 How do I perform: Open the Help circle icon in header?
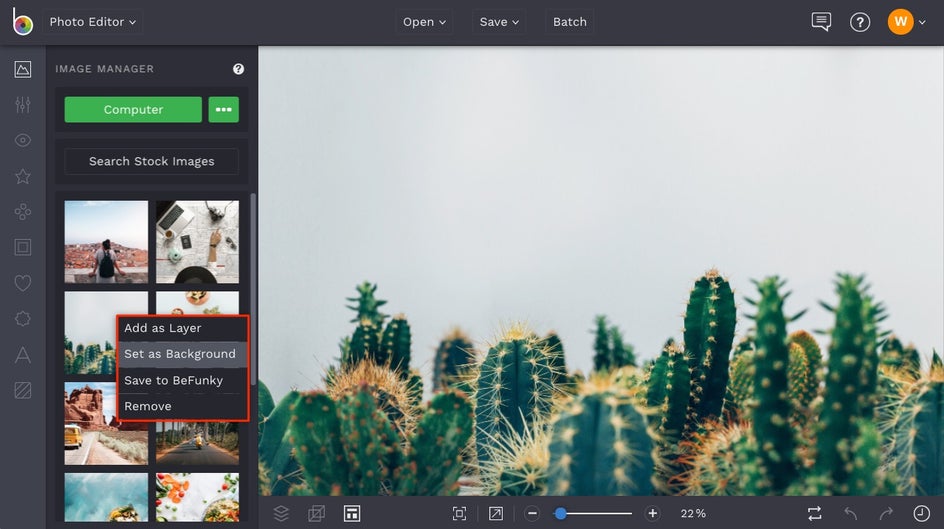pyautogui.click(x=860, y=22)
